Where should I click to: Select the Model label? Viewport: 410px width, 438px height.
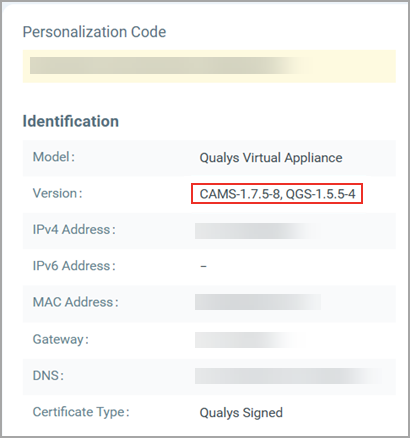[x=54, y=157]
